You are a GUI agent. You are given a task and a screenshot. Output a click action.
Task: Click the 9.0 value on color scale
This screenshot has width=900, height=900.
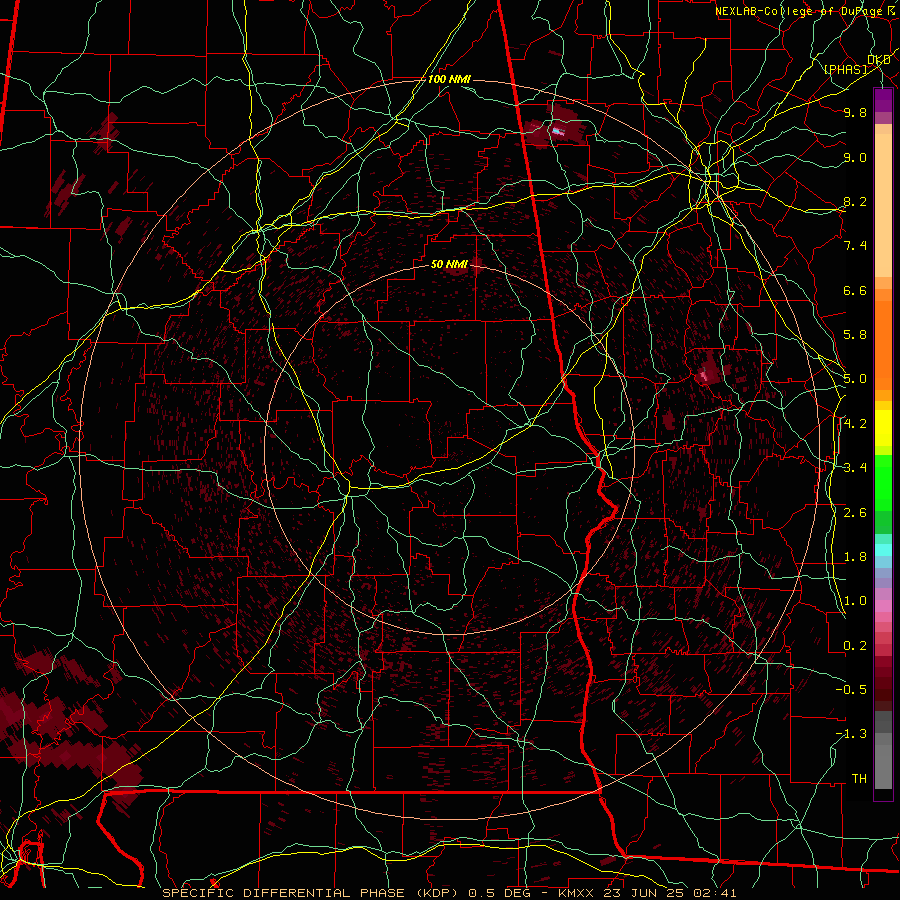point(855,158)
